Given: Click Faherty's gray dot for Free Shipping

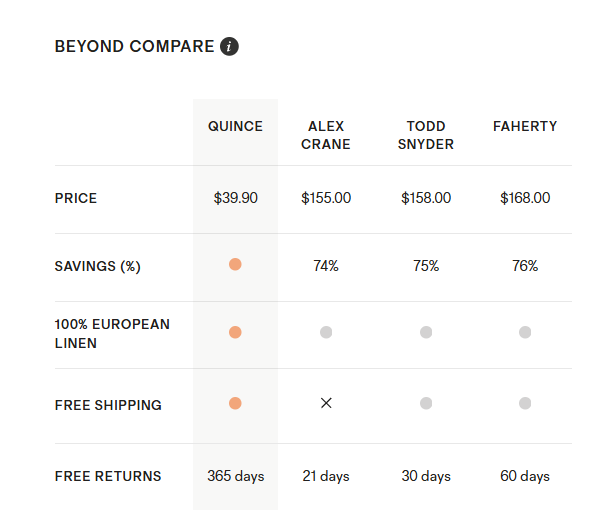Looking at the screenshot, I should click(525, 403).
